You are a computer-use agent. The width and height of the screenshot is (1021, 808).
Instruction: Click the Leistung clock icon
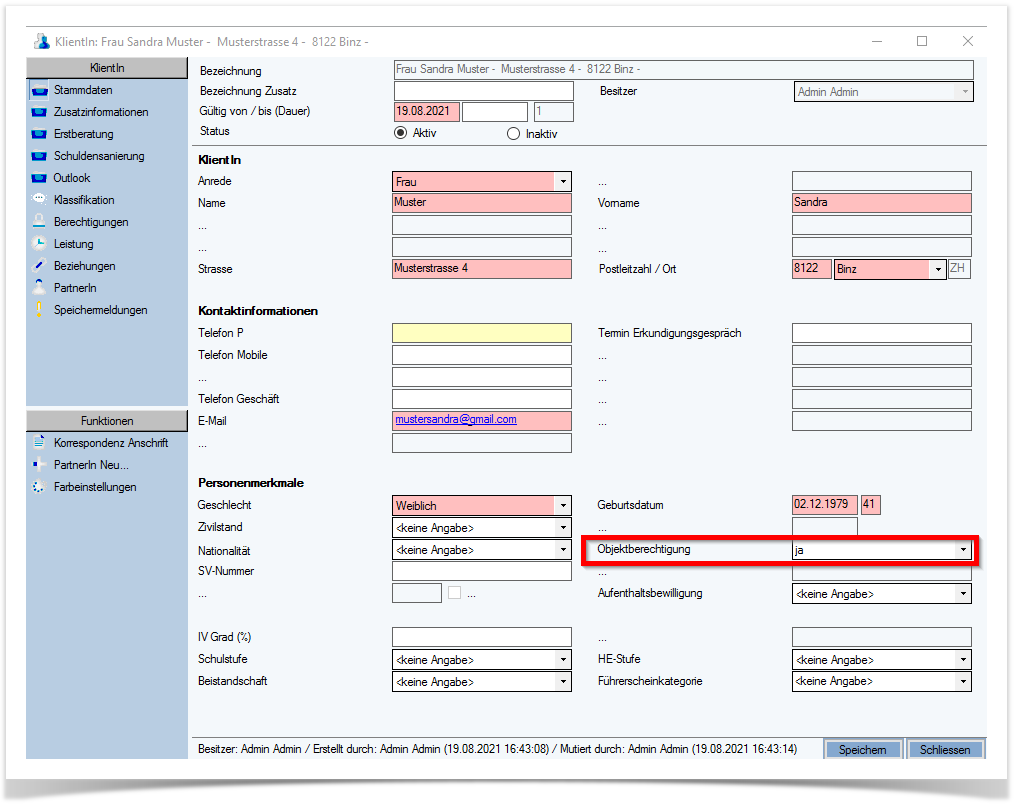click(x=39, y=244)
